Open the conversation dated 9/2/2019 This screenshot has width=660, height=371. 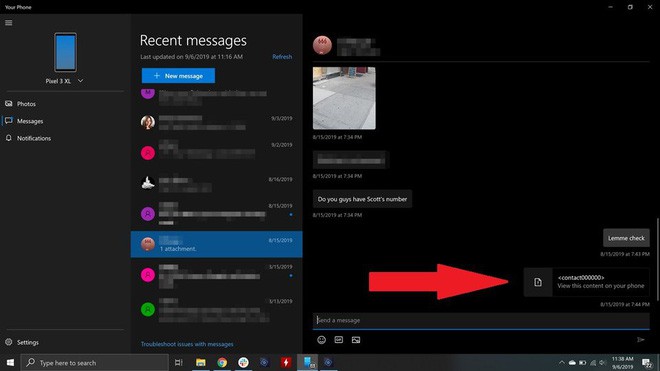(x=216, y=152)
